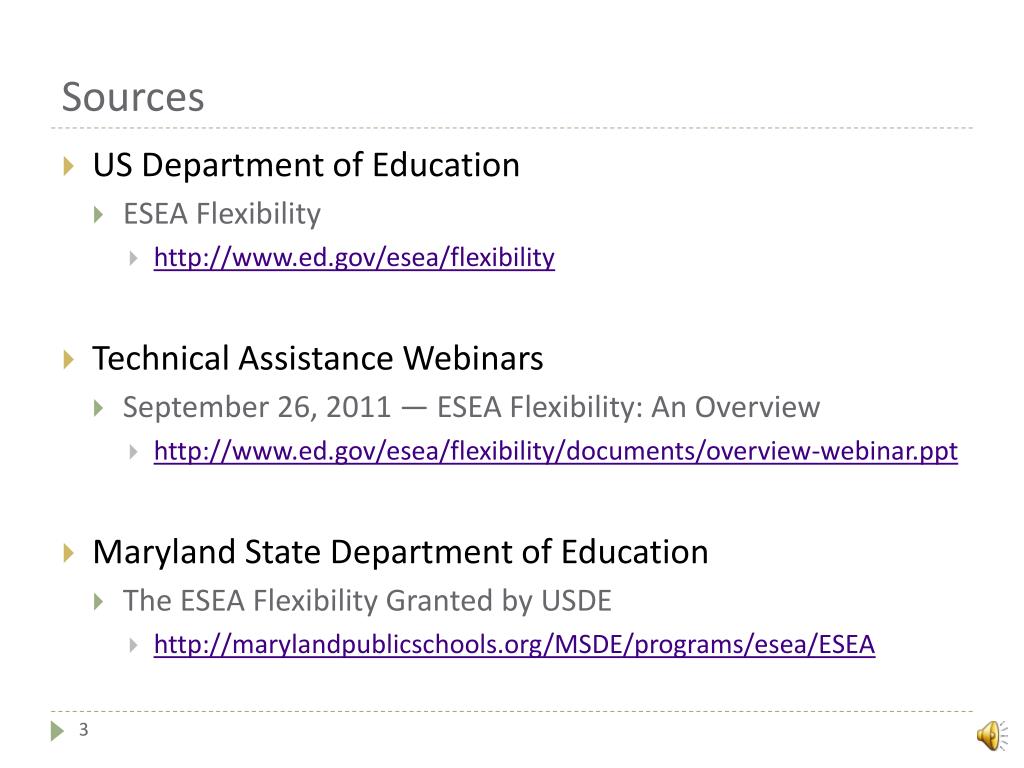Click the sub-bullet beside The ESEA Flexibility Granted

(x=99, y=601)
